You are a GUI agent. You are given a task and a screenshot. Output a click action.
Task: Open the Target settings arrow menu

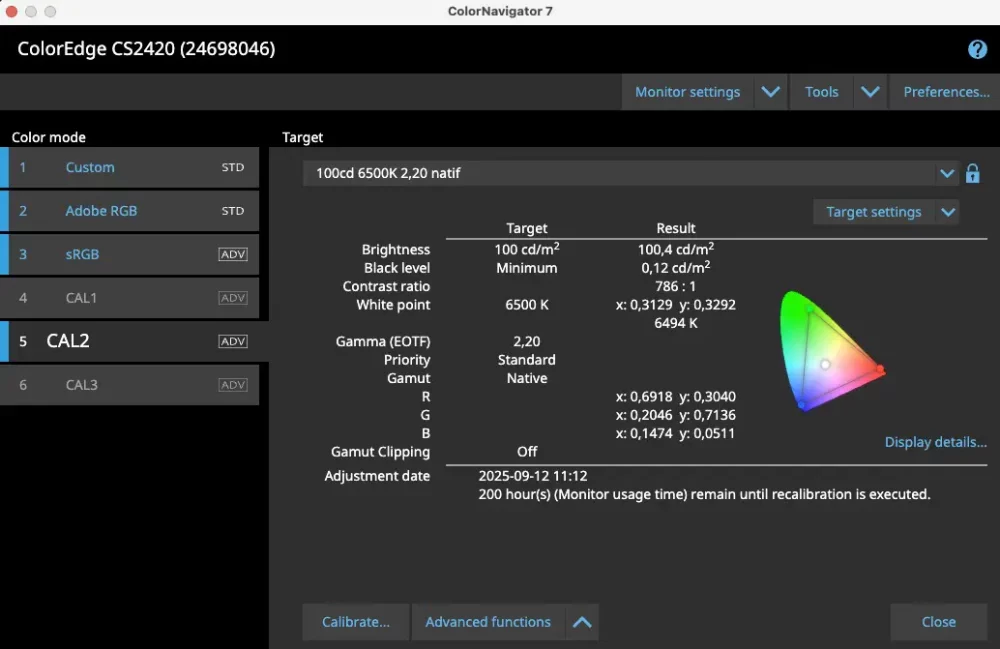(x=948, y=212)
